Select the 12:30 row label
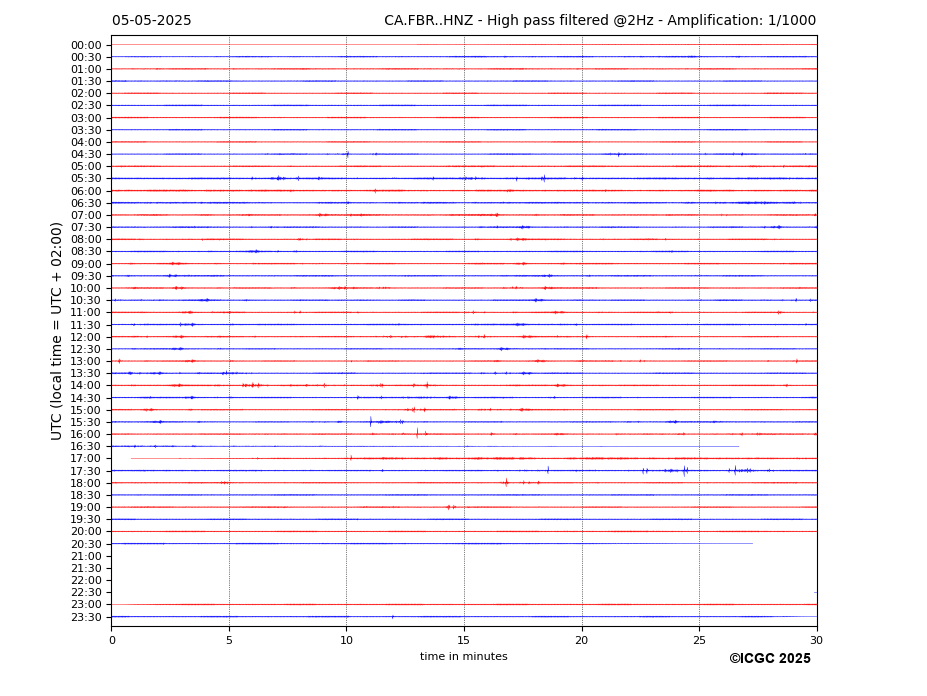 [x=86, y=349]
